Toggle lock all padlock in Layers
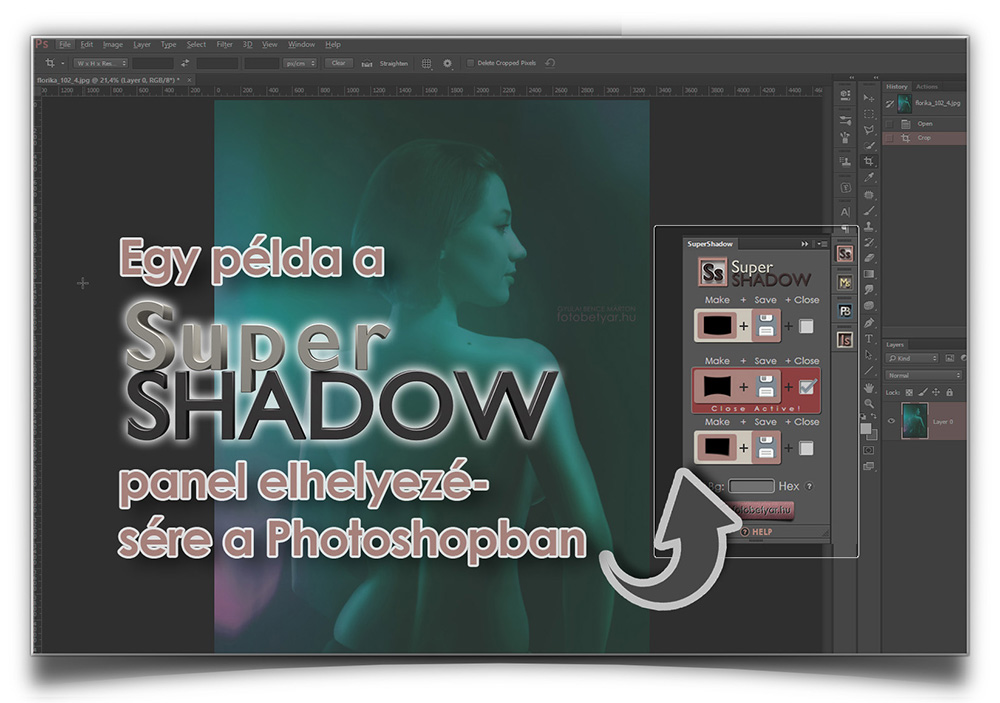Viewport: 1000px width, 703px height. click(950, 392)
